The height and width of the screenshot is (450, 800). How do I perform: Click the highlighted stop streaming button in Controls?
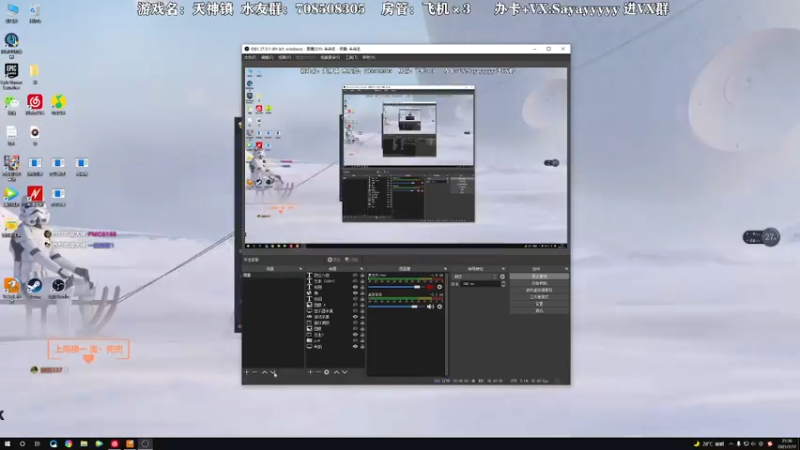(539, 276)
